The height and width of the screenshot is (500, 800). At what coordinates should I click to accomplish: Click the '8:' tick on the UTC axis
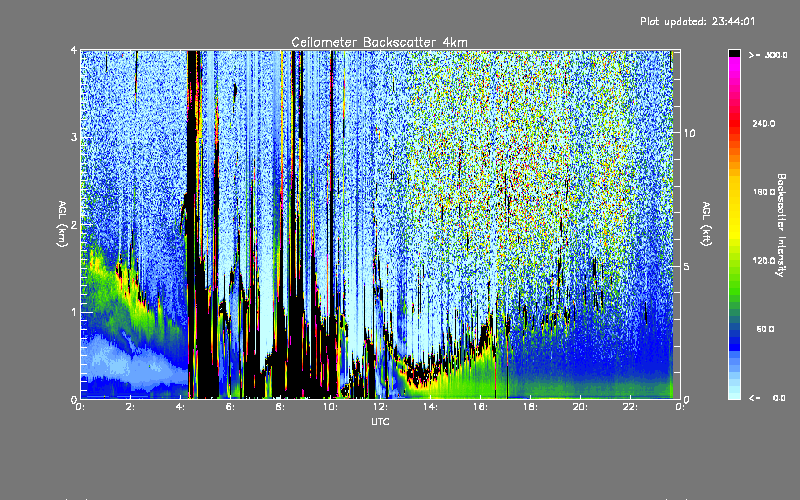(281, 407)
